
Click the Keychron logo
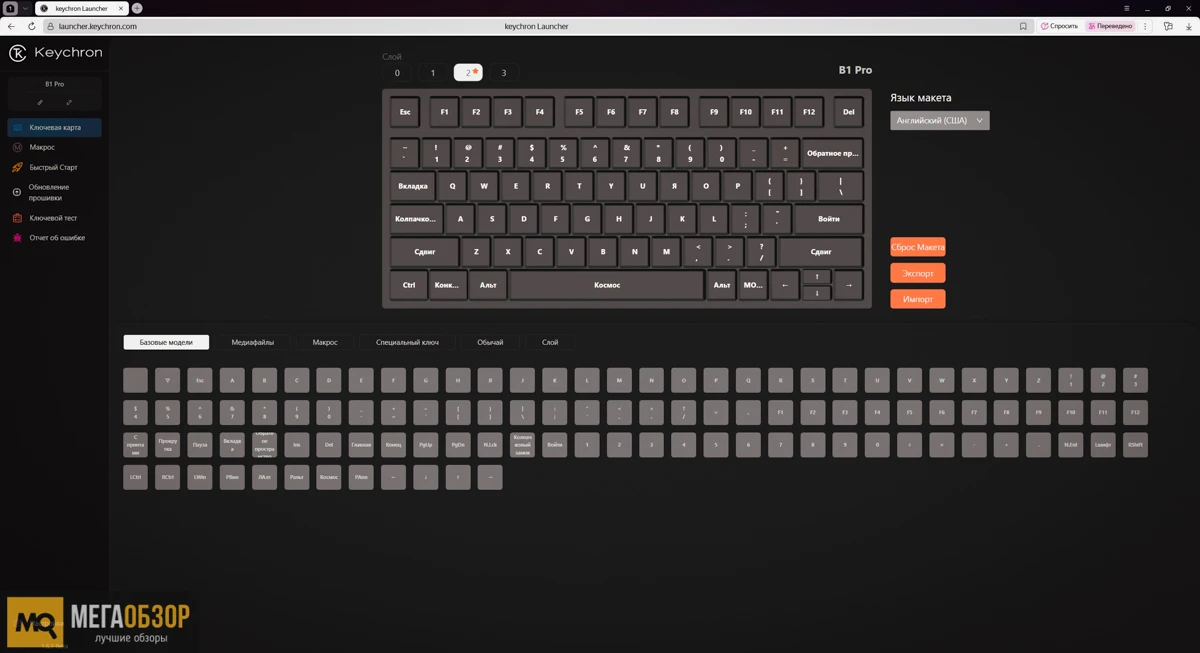point(55,52)
